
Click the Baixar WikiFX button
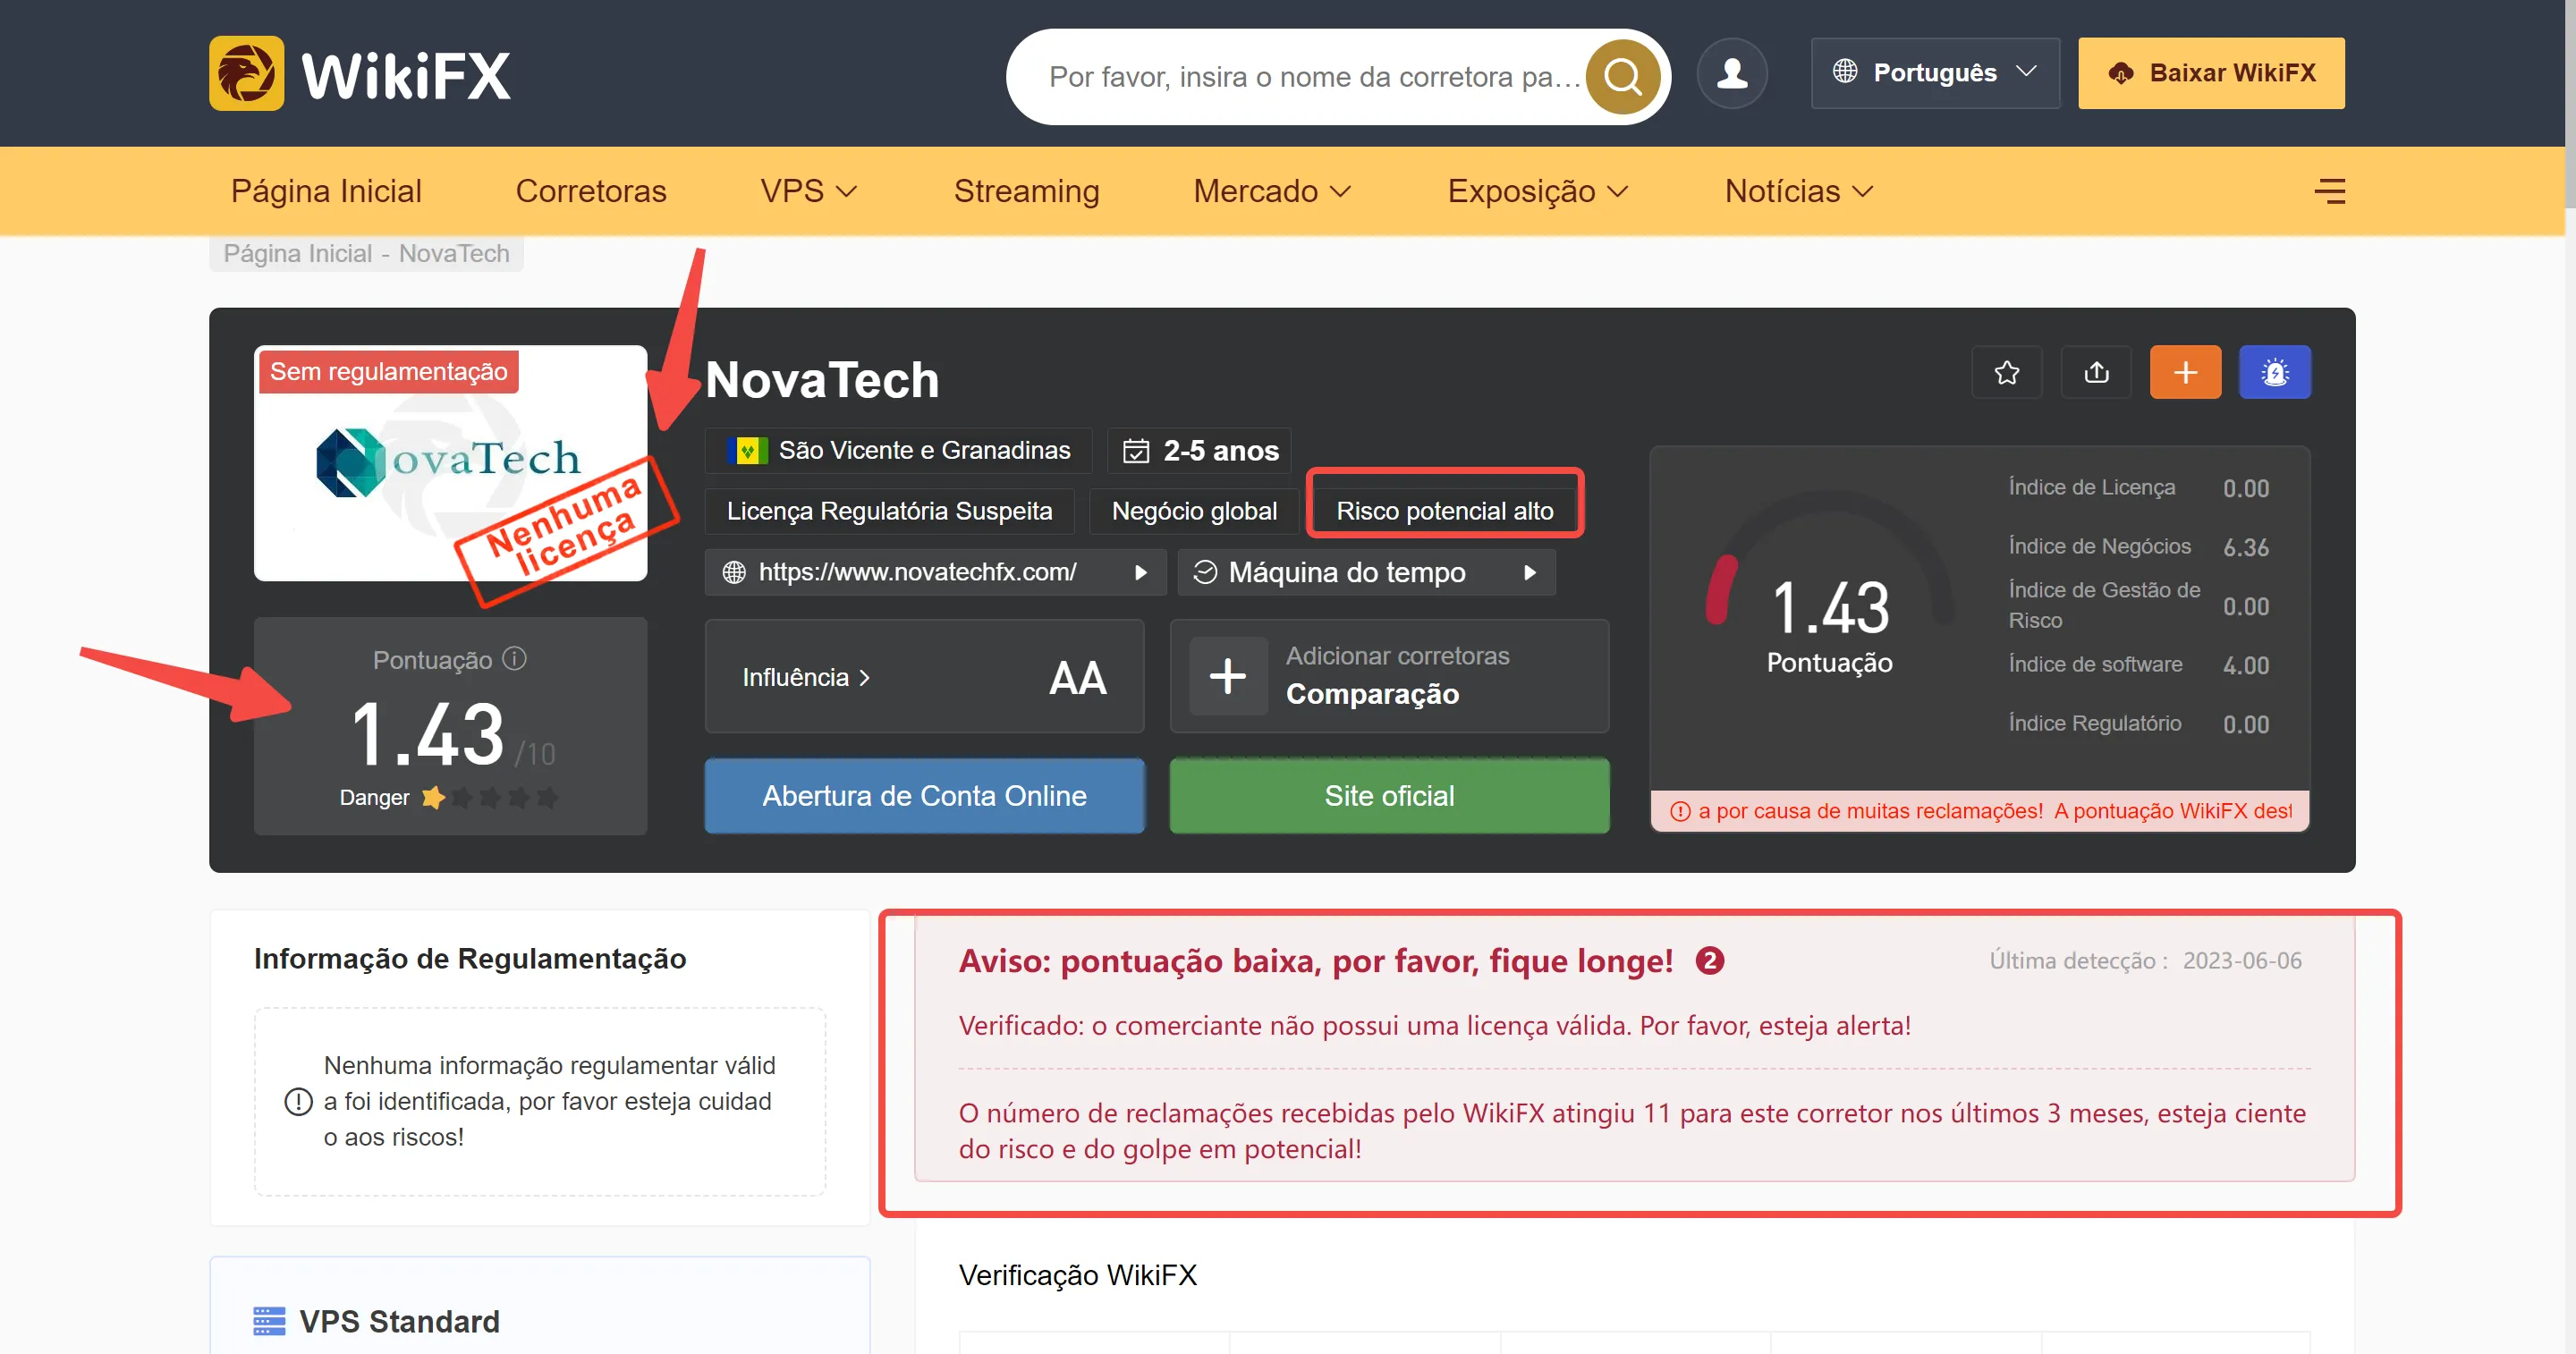[x=2211, y=73]
